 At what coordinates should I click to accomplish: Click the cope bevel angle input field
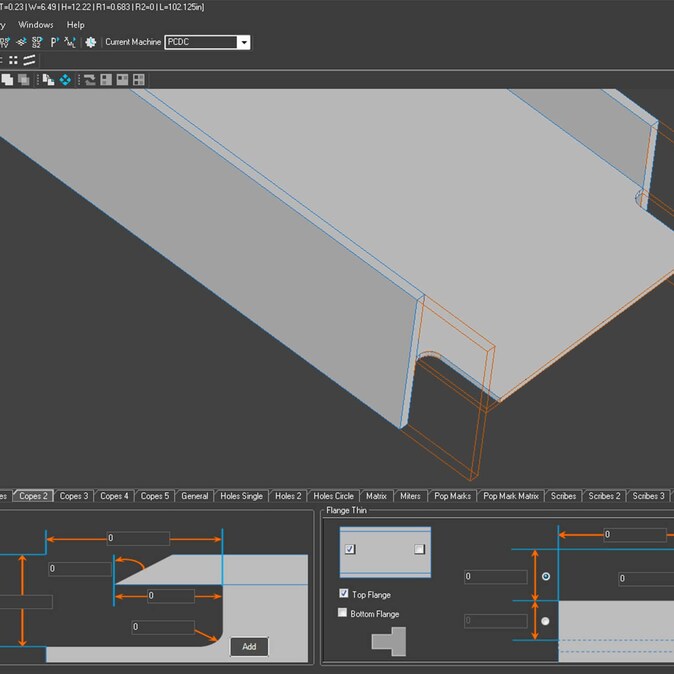coord(80,569)
